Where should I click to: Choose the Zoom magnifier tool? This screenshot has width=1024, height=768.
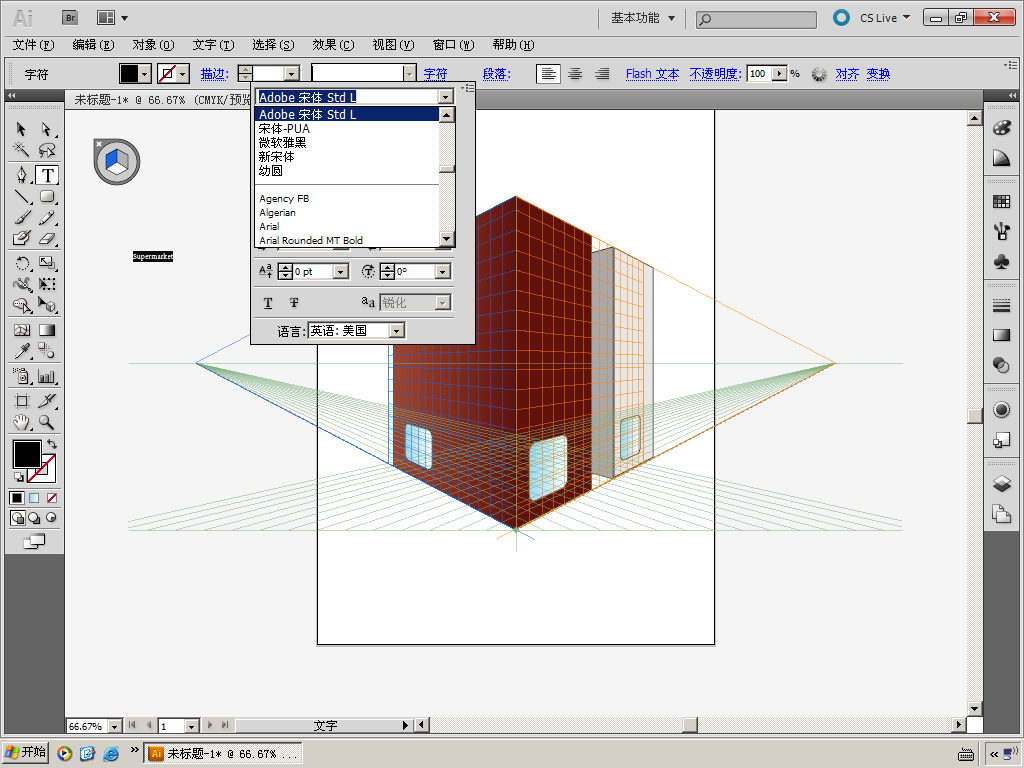(x=46, y=423)
